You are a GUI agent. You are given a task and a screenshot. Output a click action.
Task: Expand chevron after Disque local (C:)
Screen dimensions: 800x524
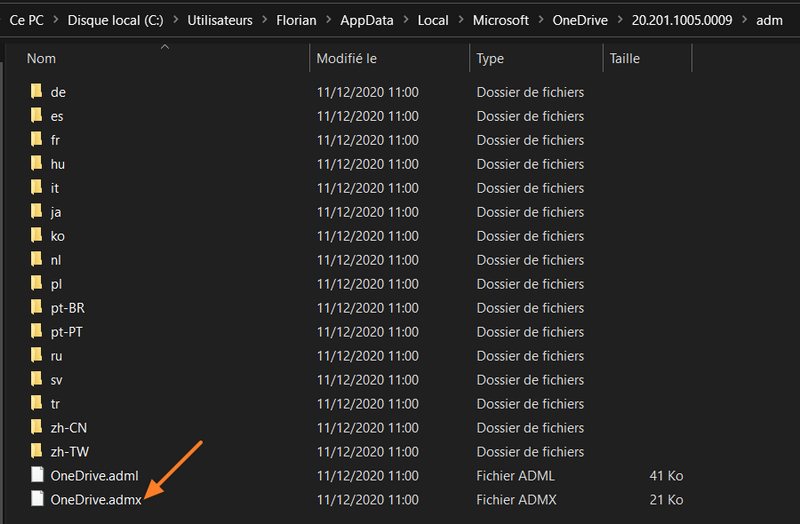[x=176, y=20]
